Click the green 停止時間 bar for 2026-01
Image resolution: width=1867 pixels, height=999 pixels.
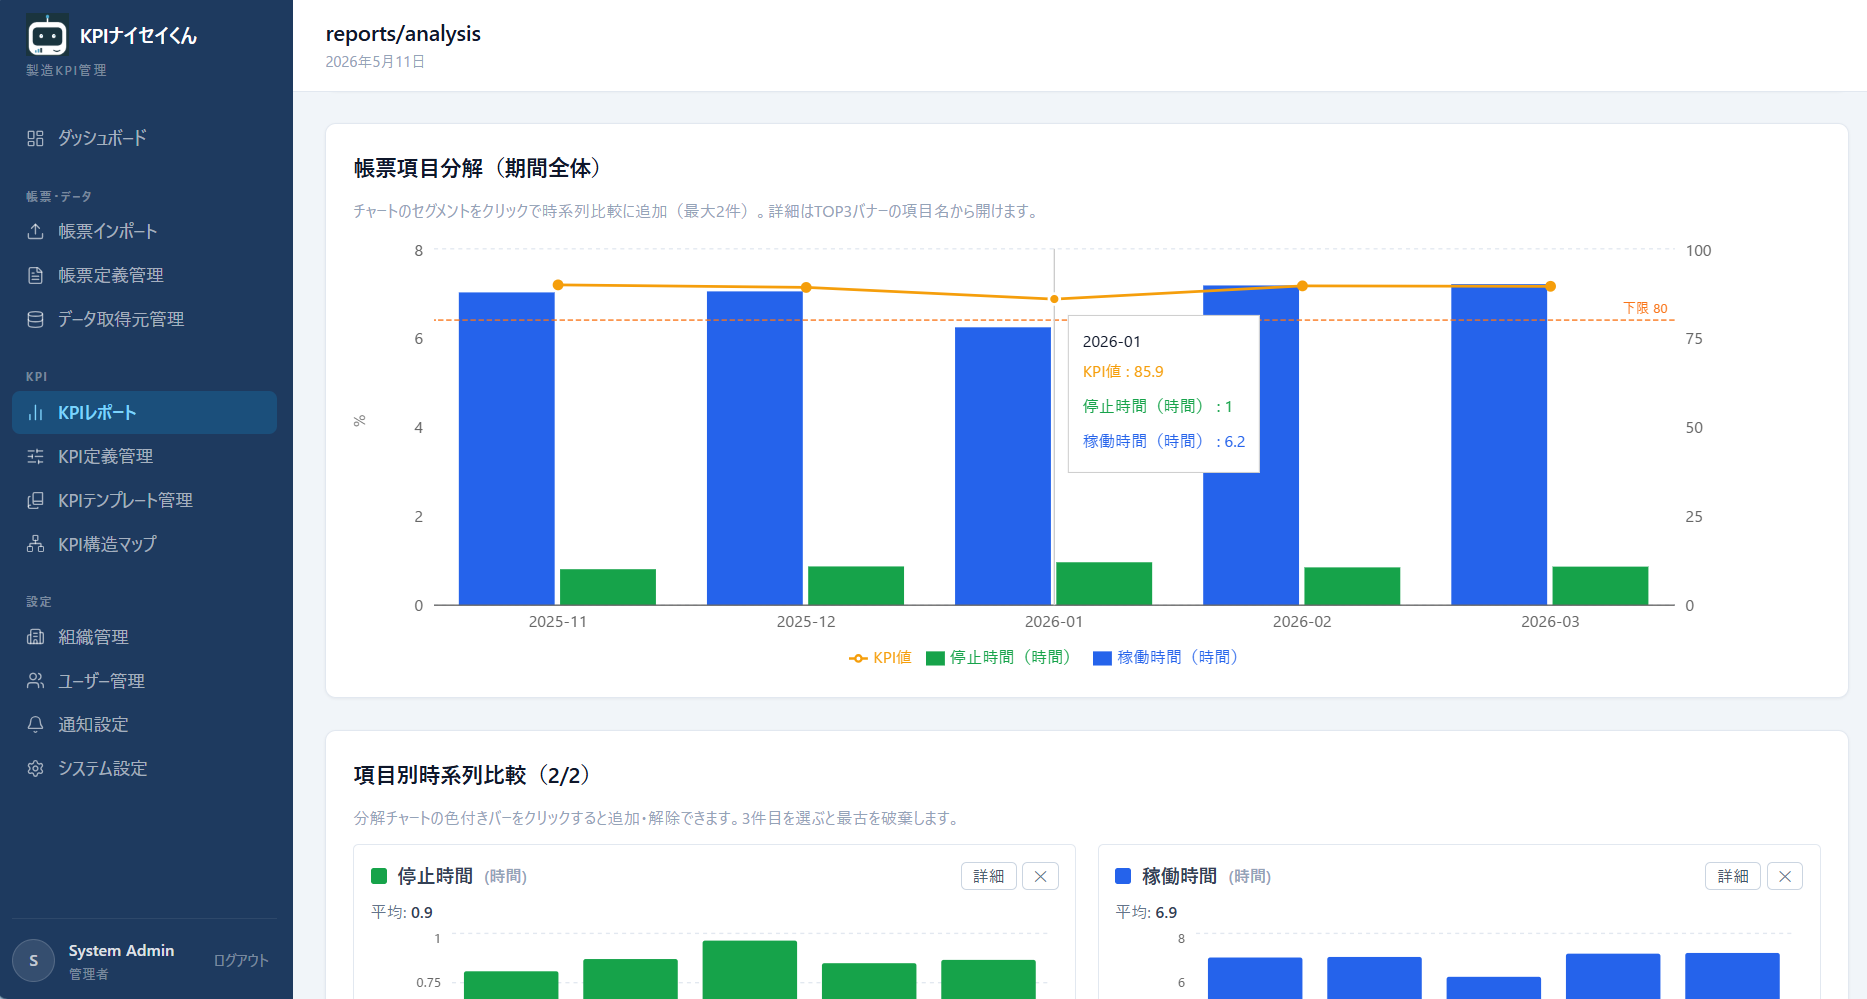(1104, 584)
